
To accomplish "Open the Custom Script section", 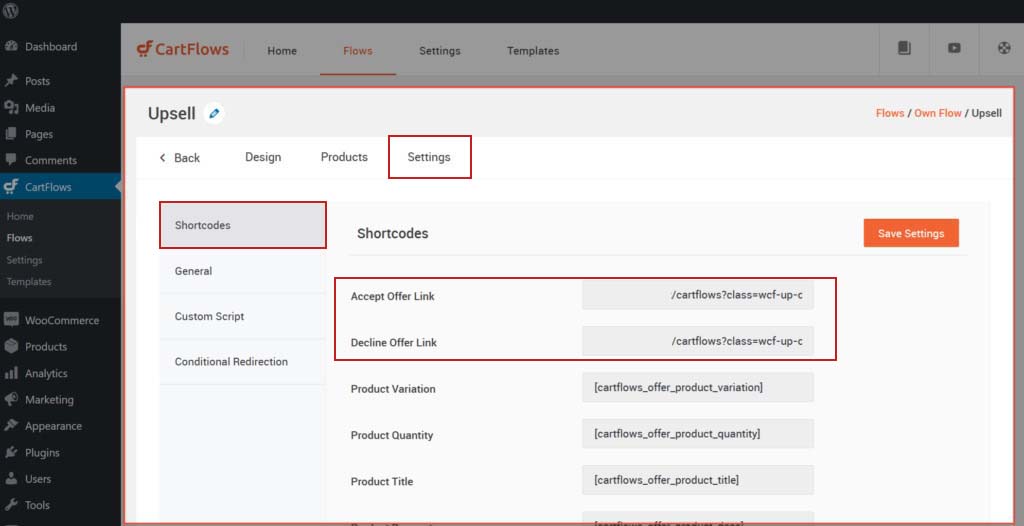I will pyautogui.click(x=242, y=316).
